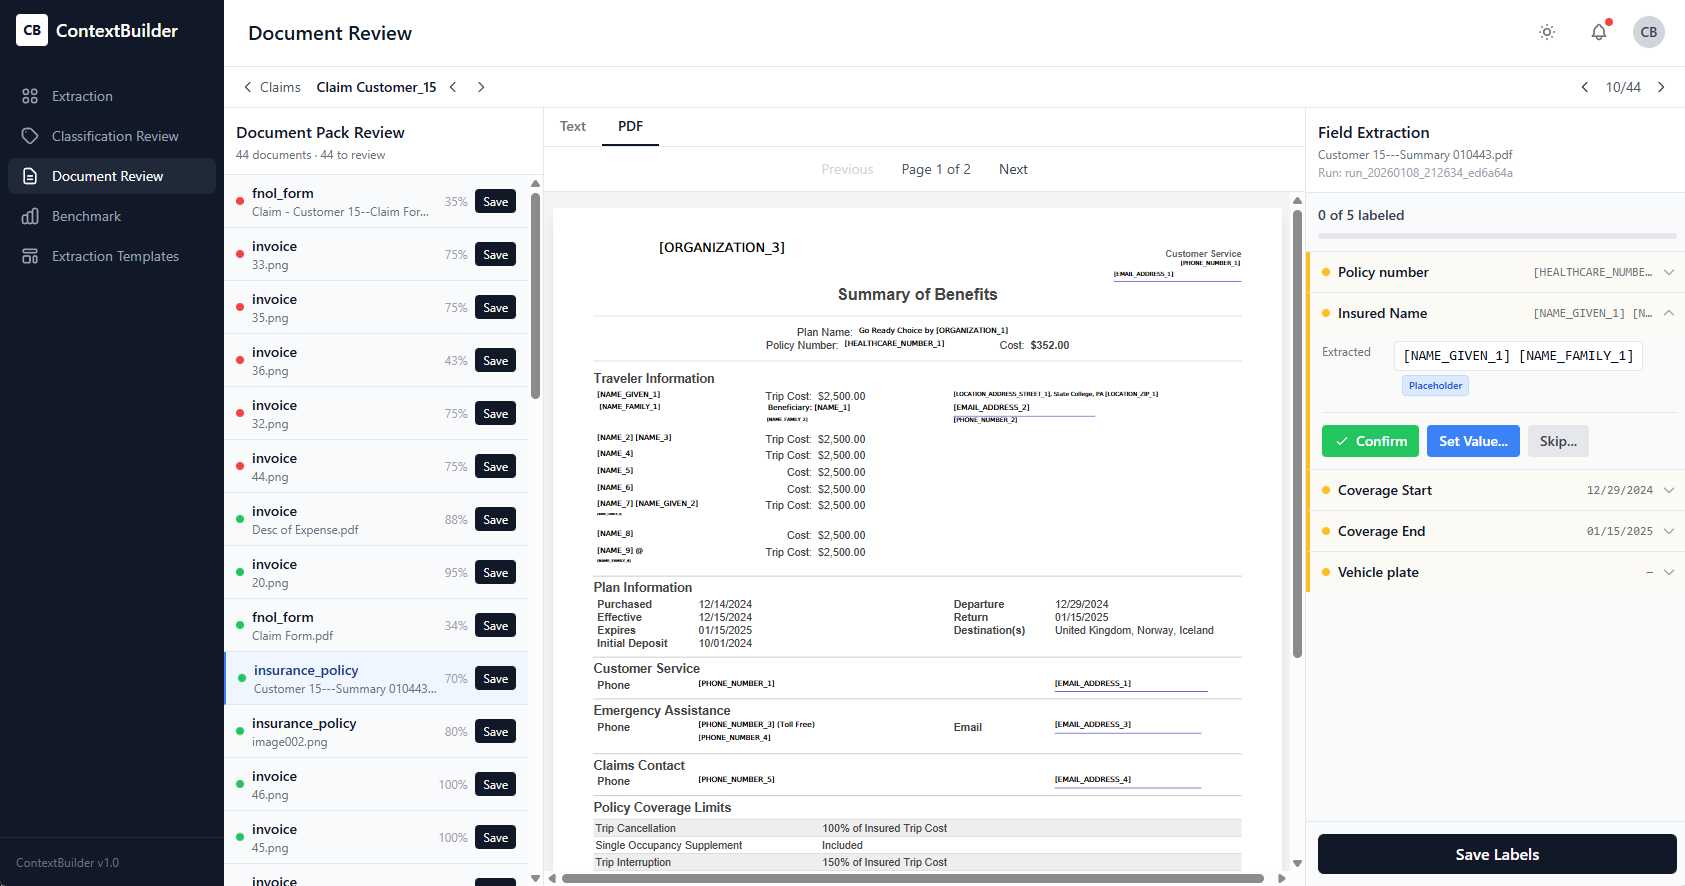1685x886 pixels.
Task: Expand the Policy number field
Action: coord(1668,272)
